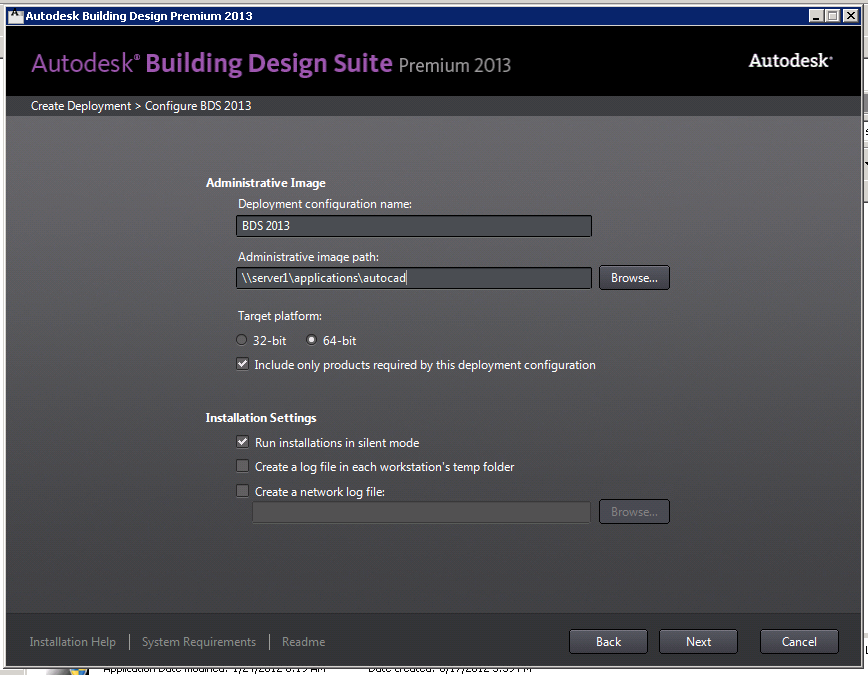Enable log file in workstation's temp folder
Screen dimensions: 868x675
pyautogui.click(x=242, y=466)
